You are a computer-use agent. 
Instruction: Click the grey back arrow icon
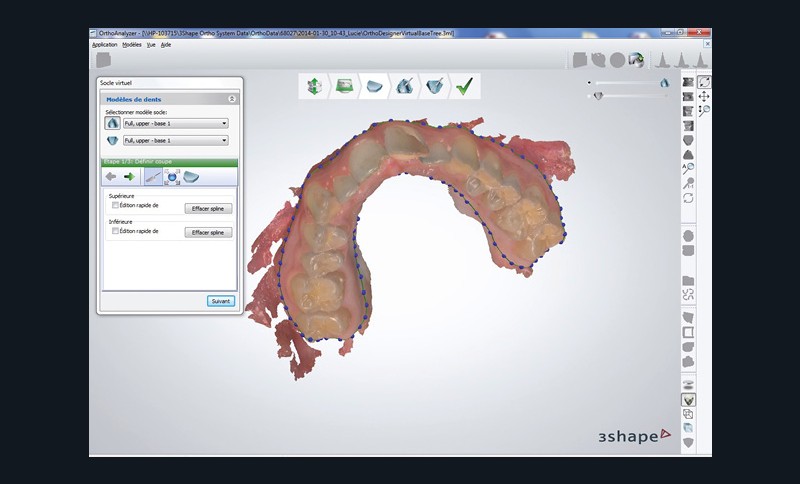(x=111, y=177)
